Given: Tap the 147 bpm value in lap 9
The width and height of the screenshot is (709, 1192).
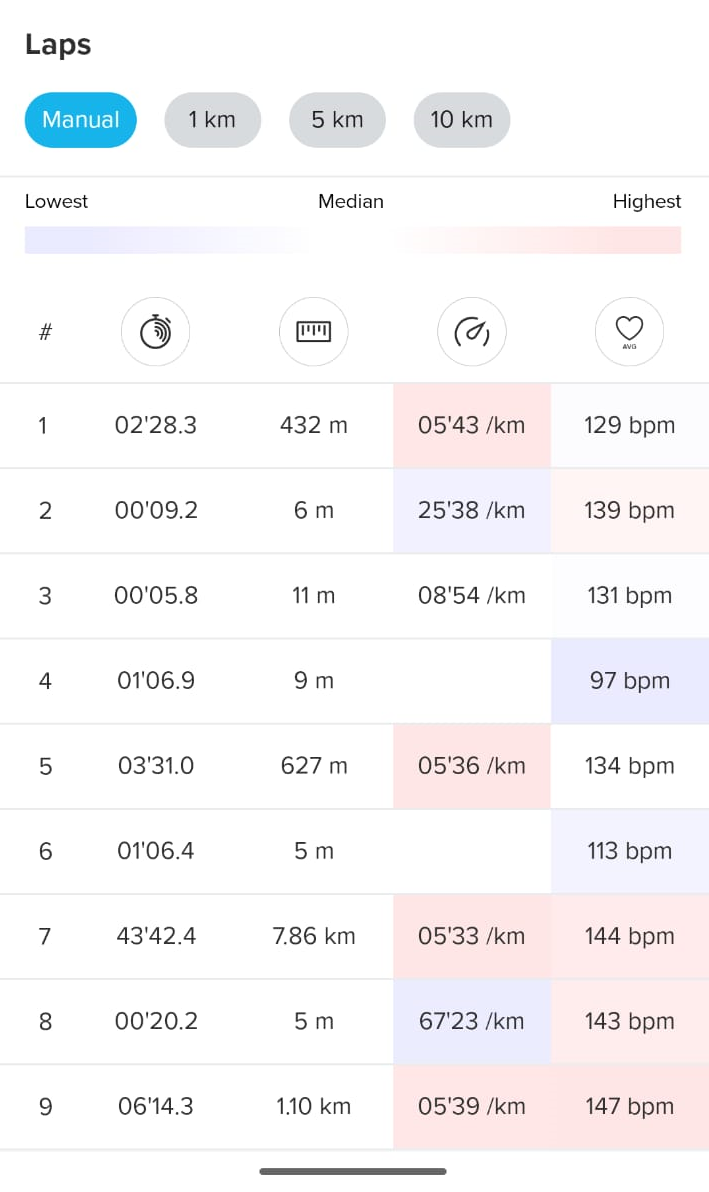Looking at the screenshot, I should pyautogui.click(x=629, y=1106).
